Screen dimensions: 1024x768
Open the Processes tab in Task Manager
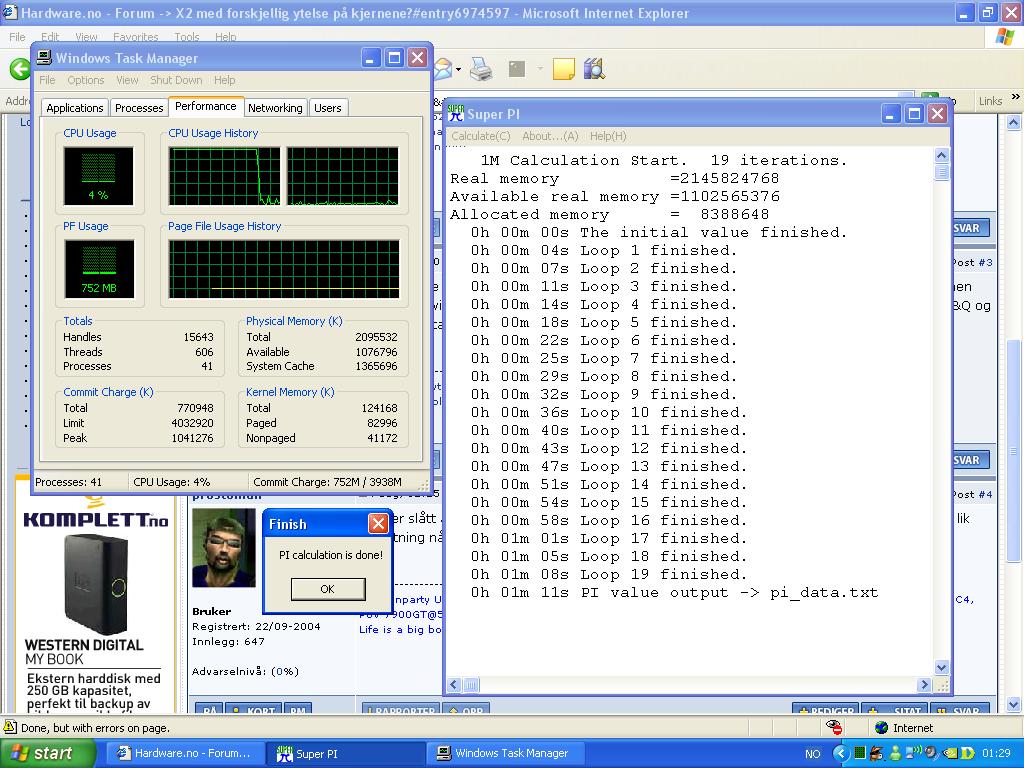[138, 108]
